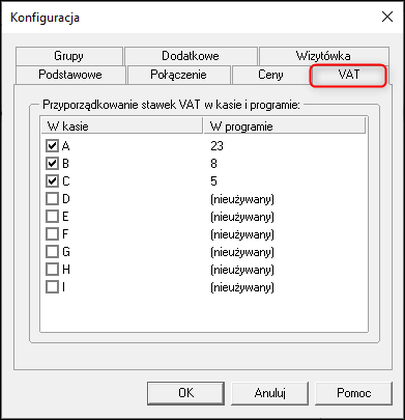Click the 'W kasie' column header

(x=122, y=126)
